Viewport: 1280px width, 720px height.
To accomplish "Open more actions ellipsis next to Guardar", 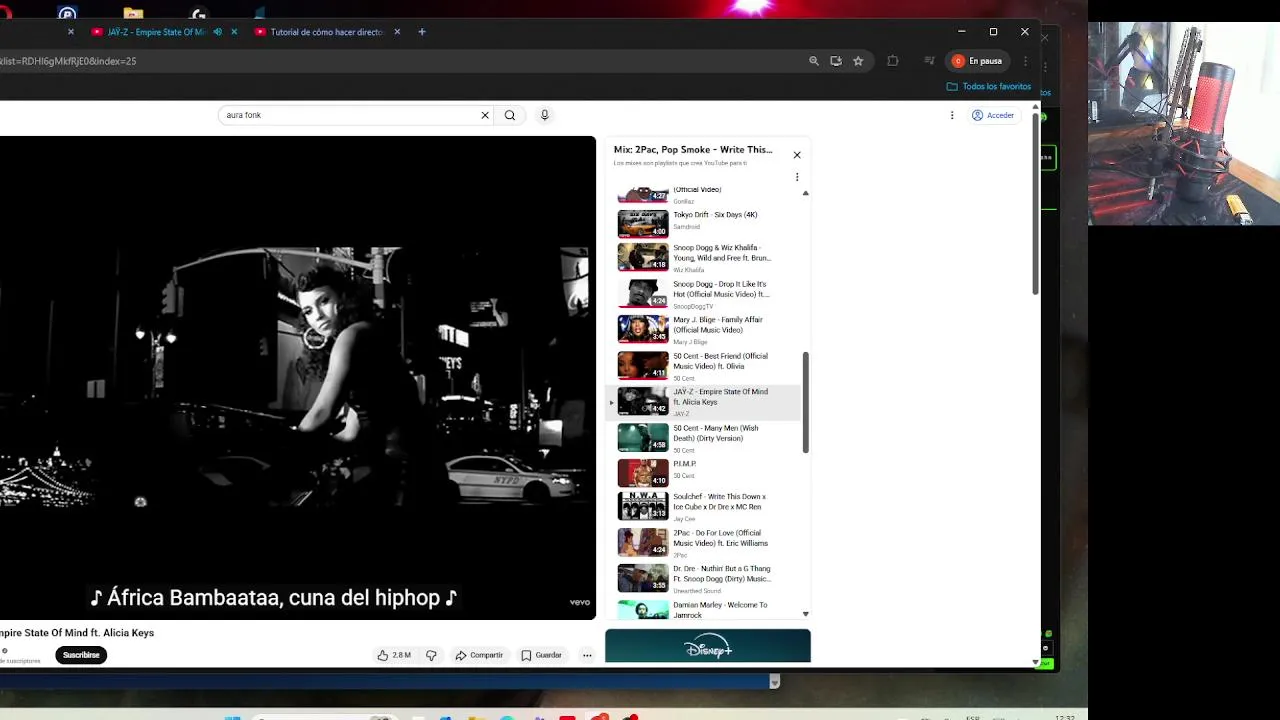I will tap(587, 655).
